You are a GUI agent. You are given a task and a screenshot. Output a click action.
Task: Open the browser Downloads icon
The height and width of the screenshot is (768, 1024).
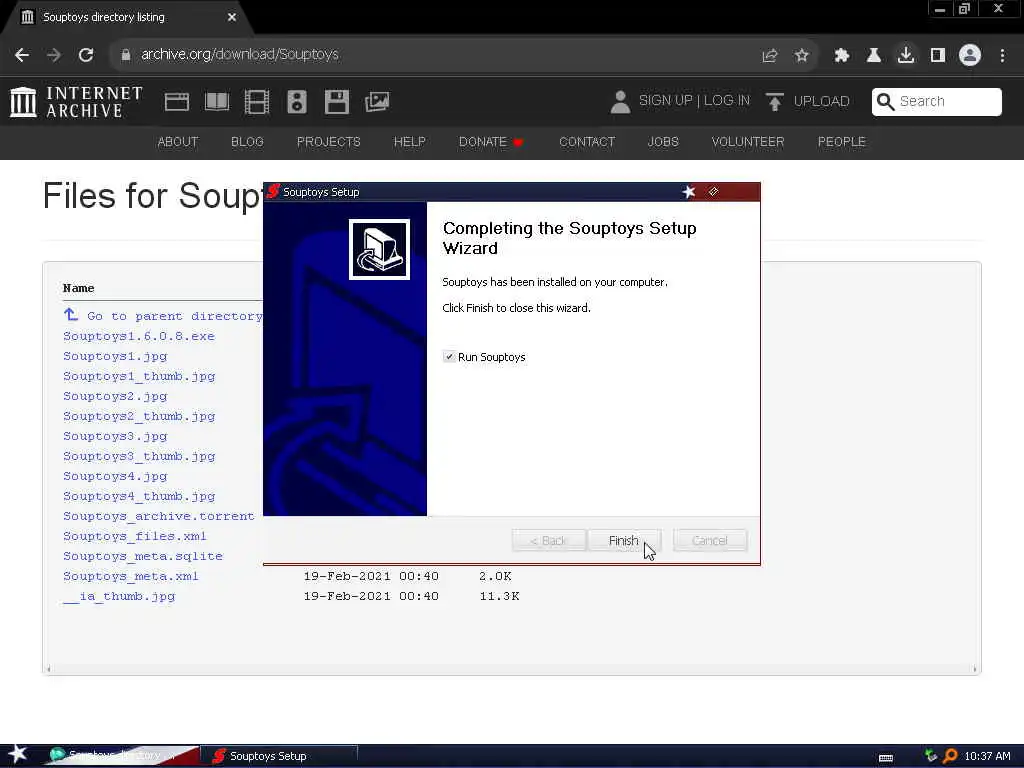click(x=906, y=55)
